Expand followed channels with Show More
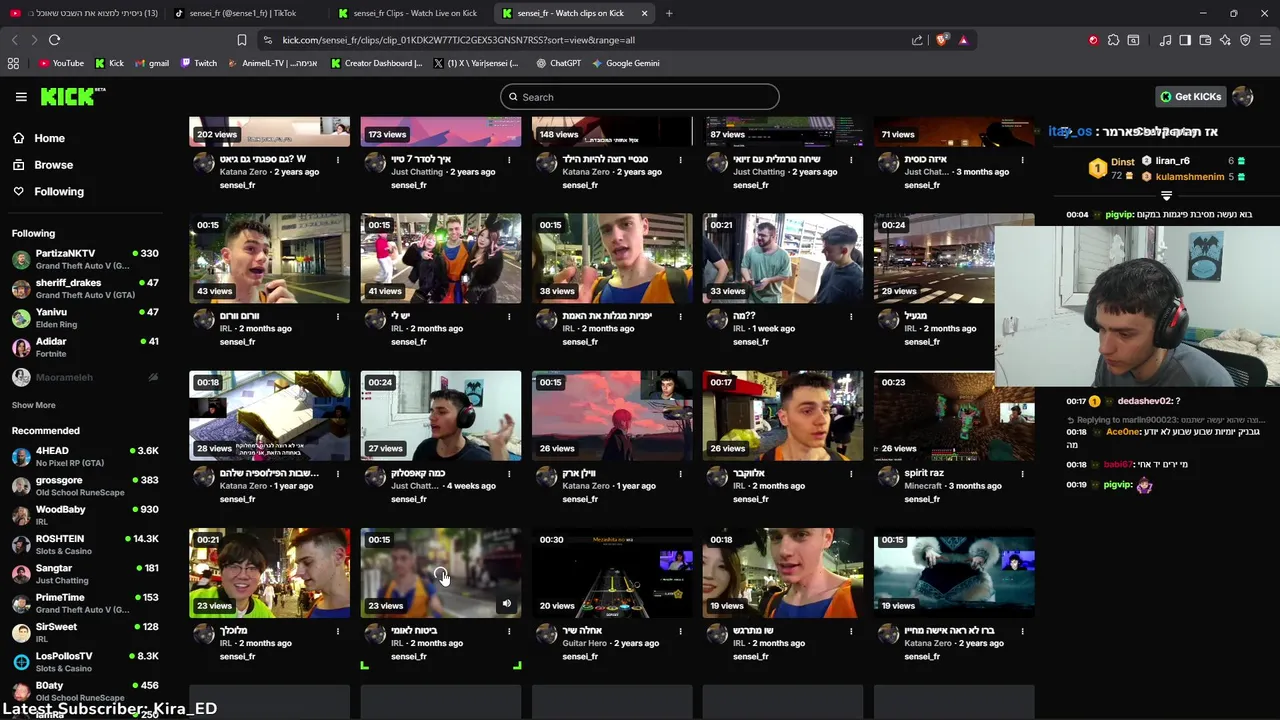1280x720 pixels. 33,405
